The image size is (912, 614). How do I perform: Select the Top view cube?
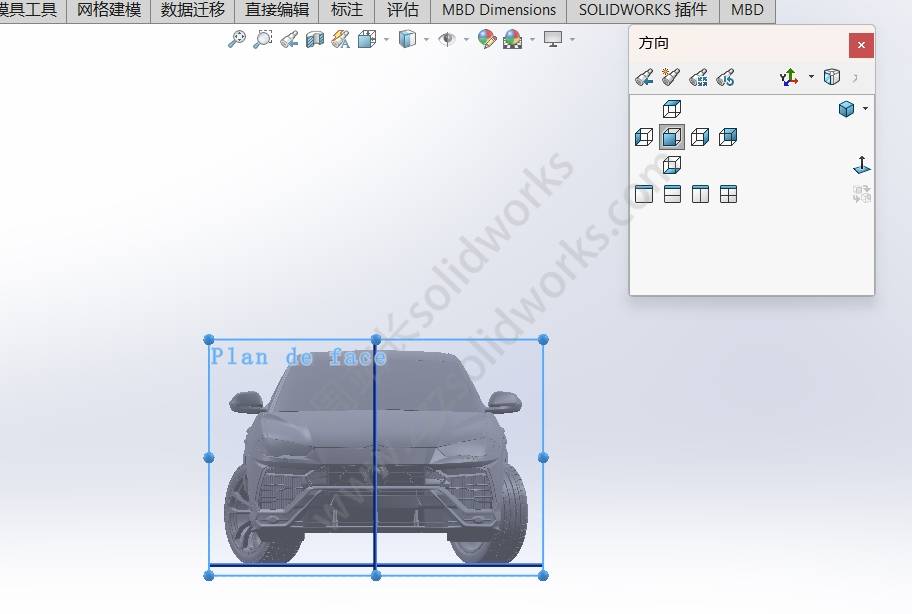point(672,109)
